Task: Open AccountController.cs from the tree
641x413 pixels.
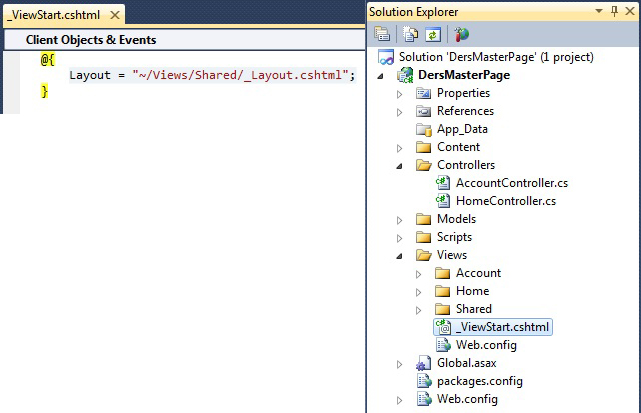Action: point(512,183)
